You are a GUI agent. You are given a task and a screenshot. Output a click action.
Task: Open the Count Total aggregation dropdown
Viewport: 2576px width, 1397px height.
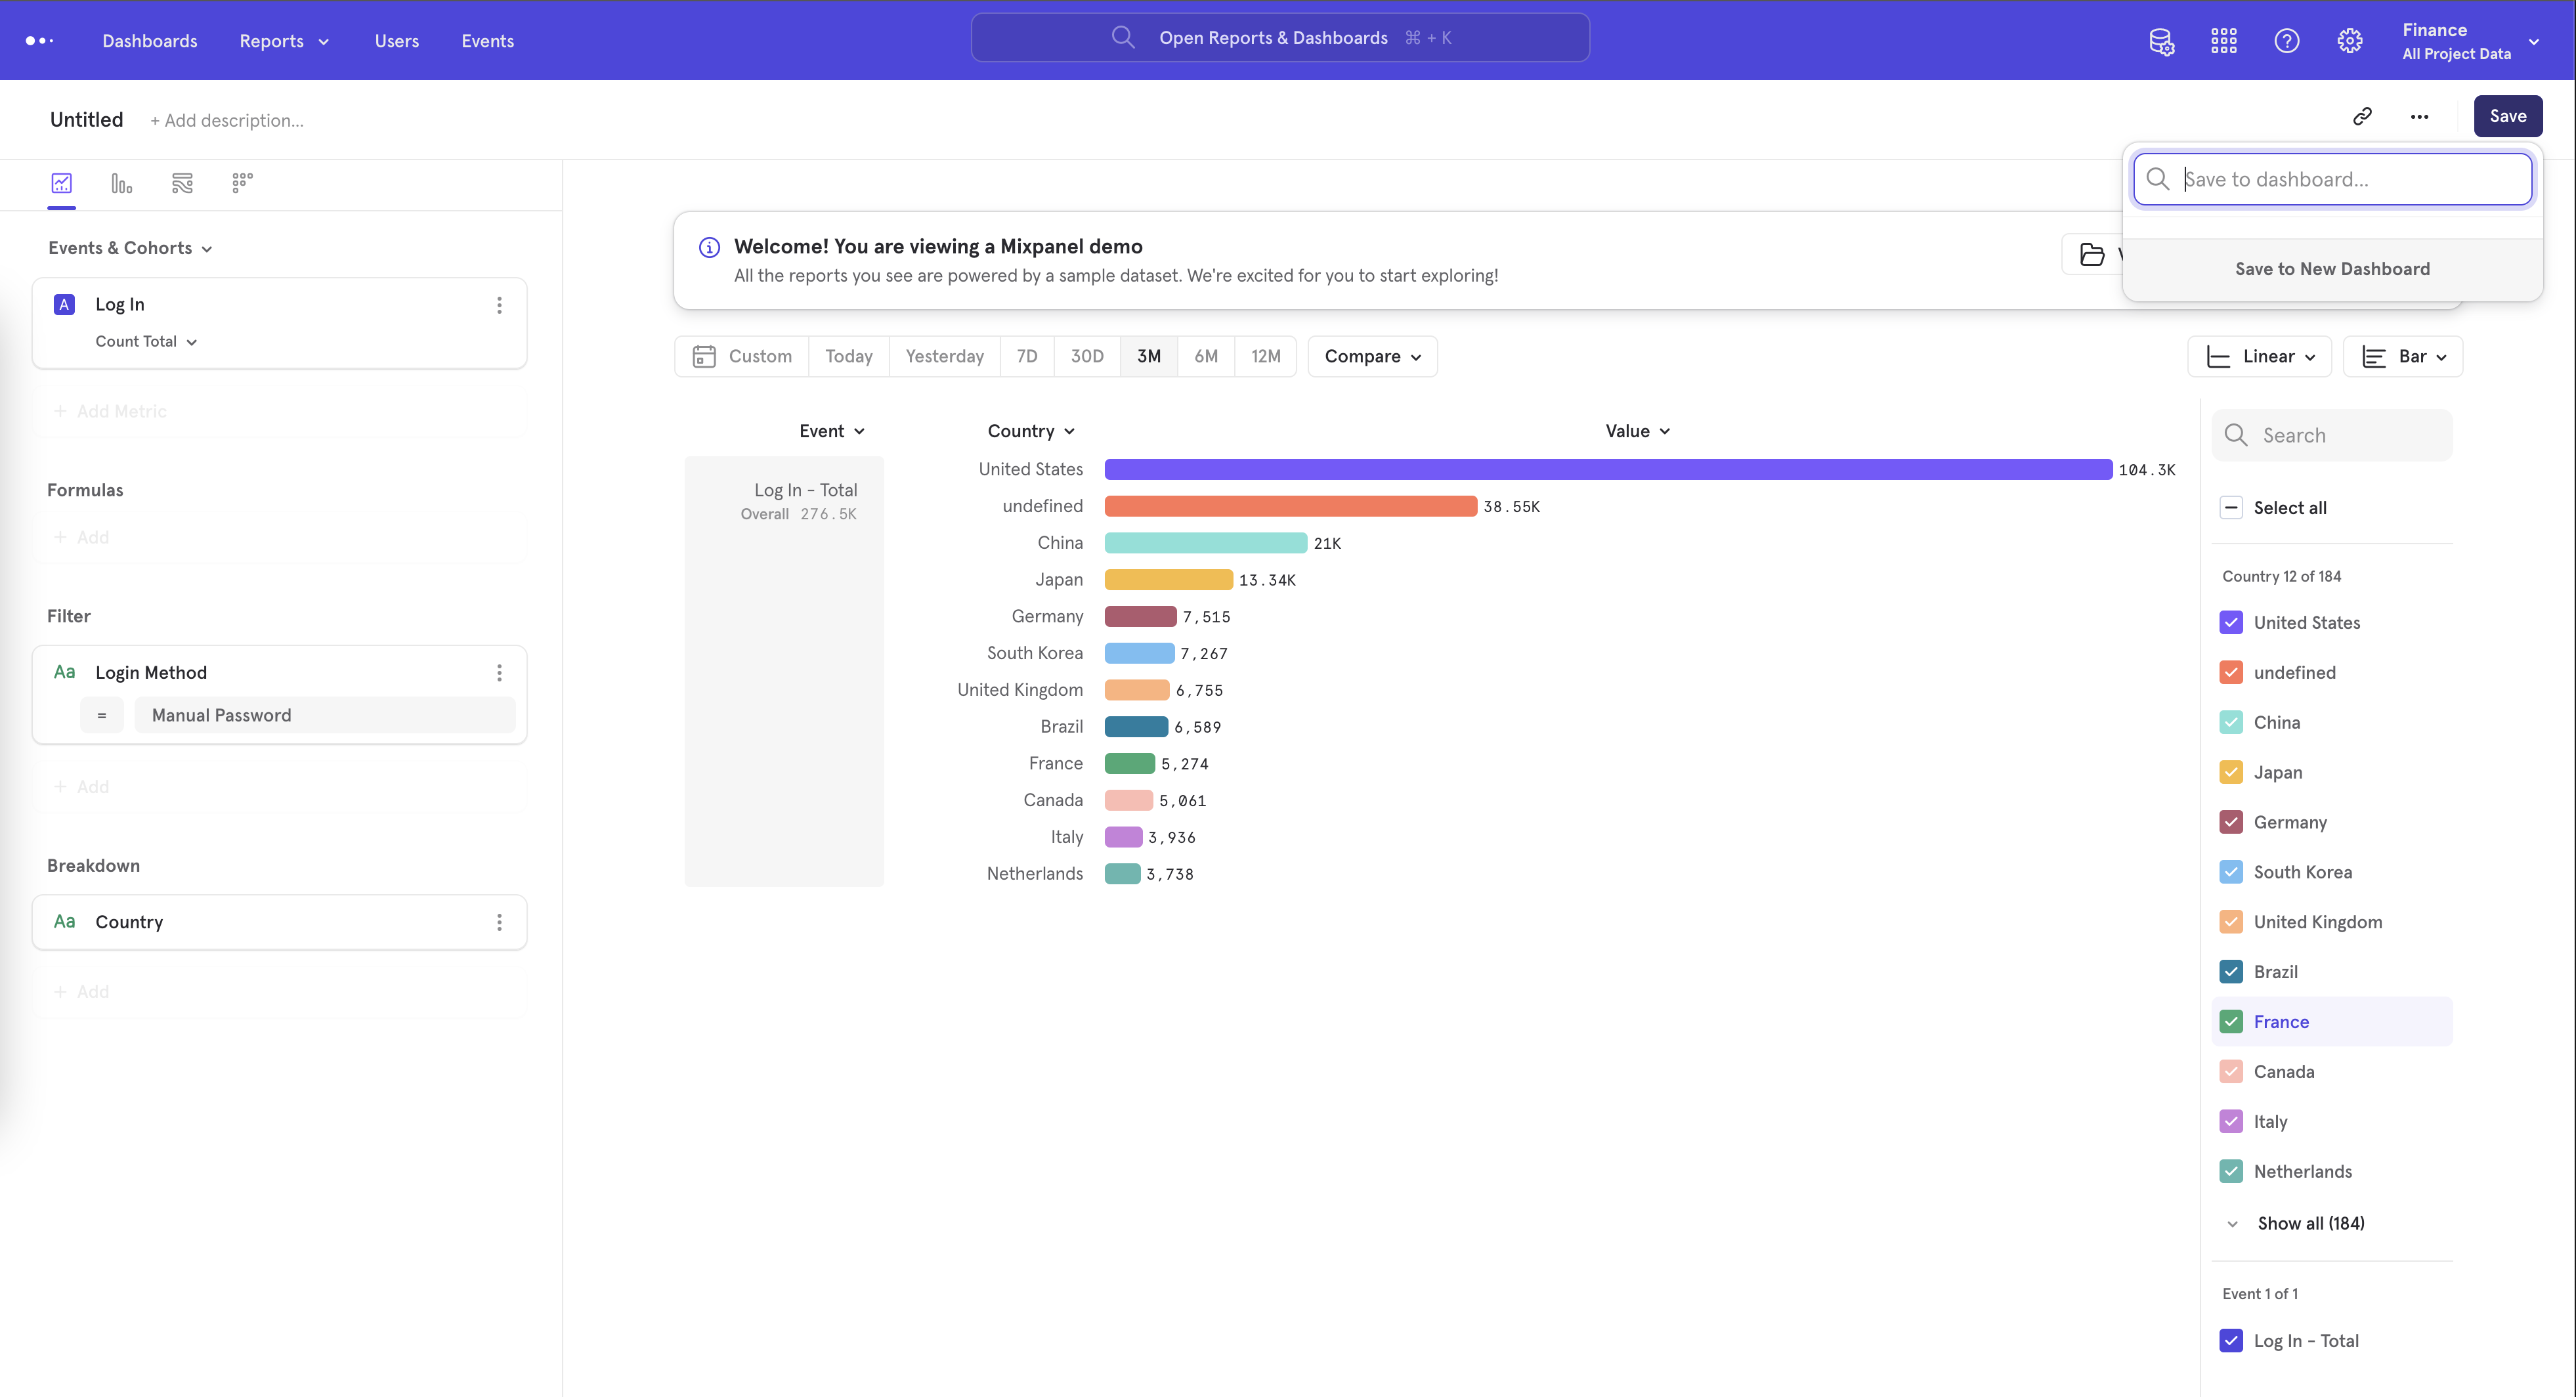point(146,341)
